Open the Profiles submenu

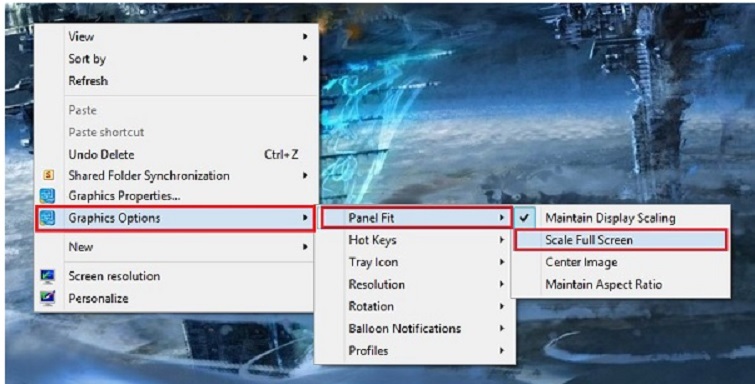click(x=415, y=351)
